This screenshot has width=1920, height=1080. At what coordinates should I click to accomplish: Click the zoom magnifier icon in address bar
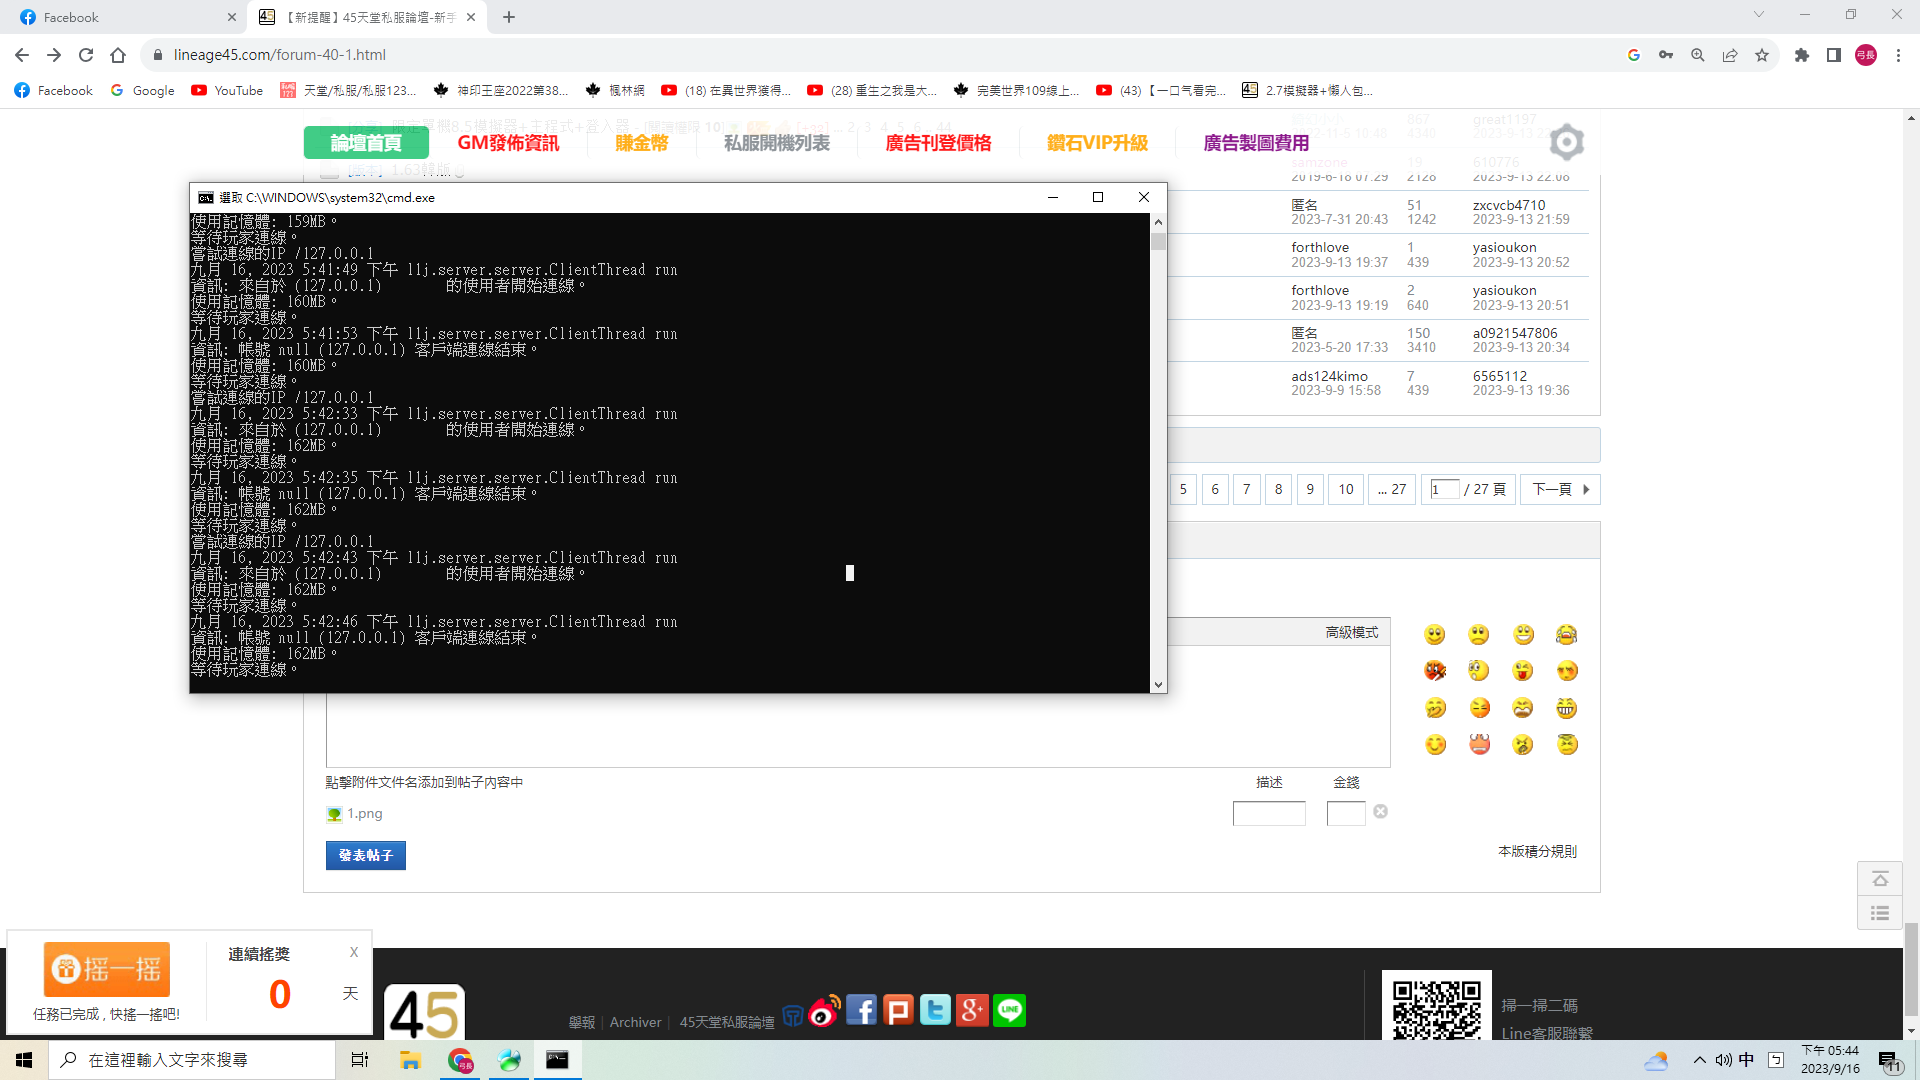coord(1698,55)
